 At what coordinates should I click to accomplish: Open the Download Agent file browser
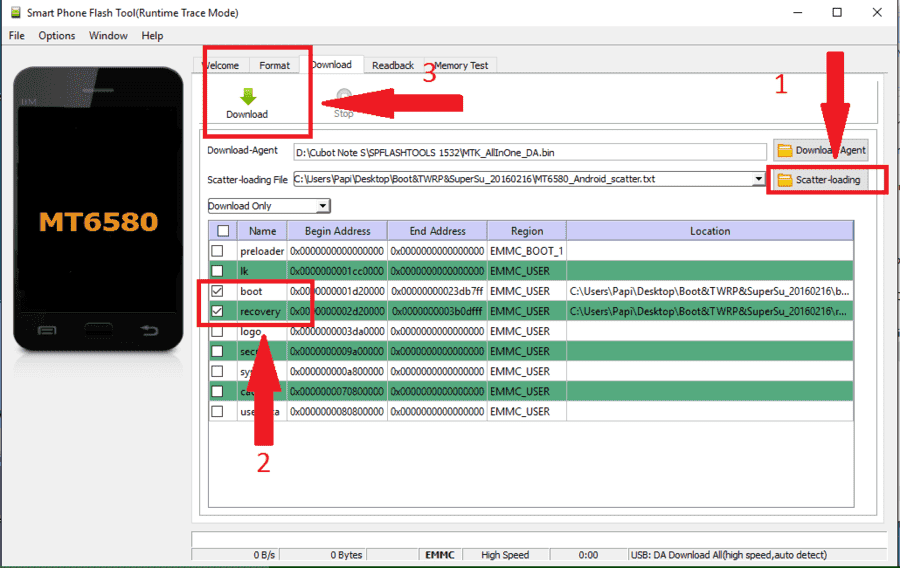[x=820, y=150]
